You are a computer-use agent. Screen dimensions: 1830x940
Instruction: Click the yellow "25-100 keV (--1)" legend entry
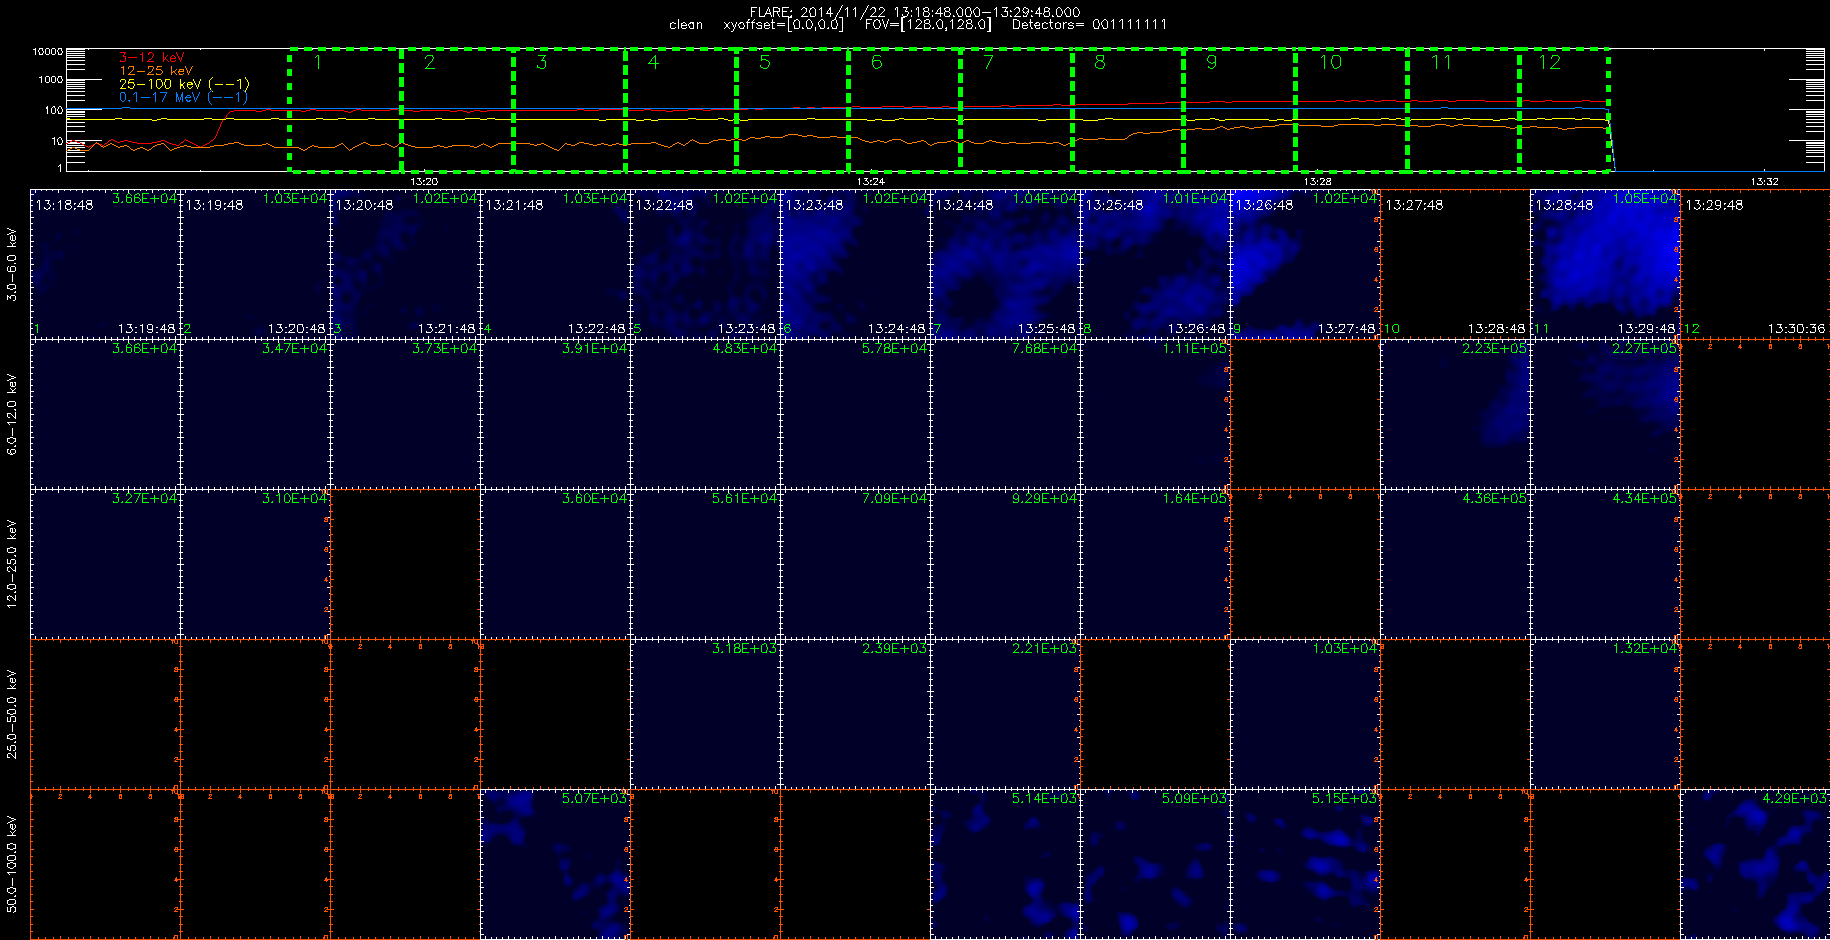(184, 84)
